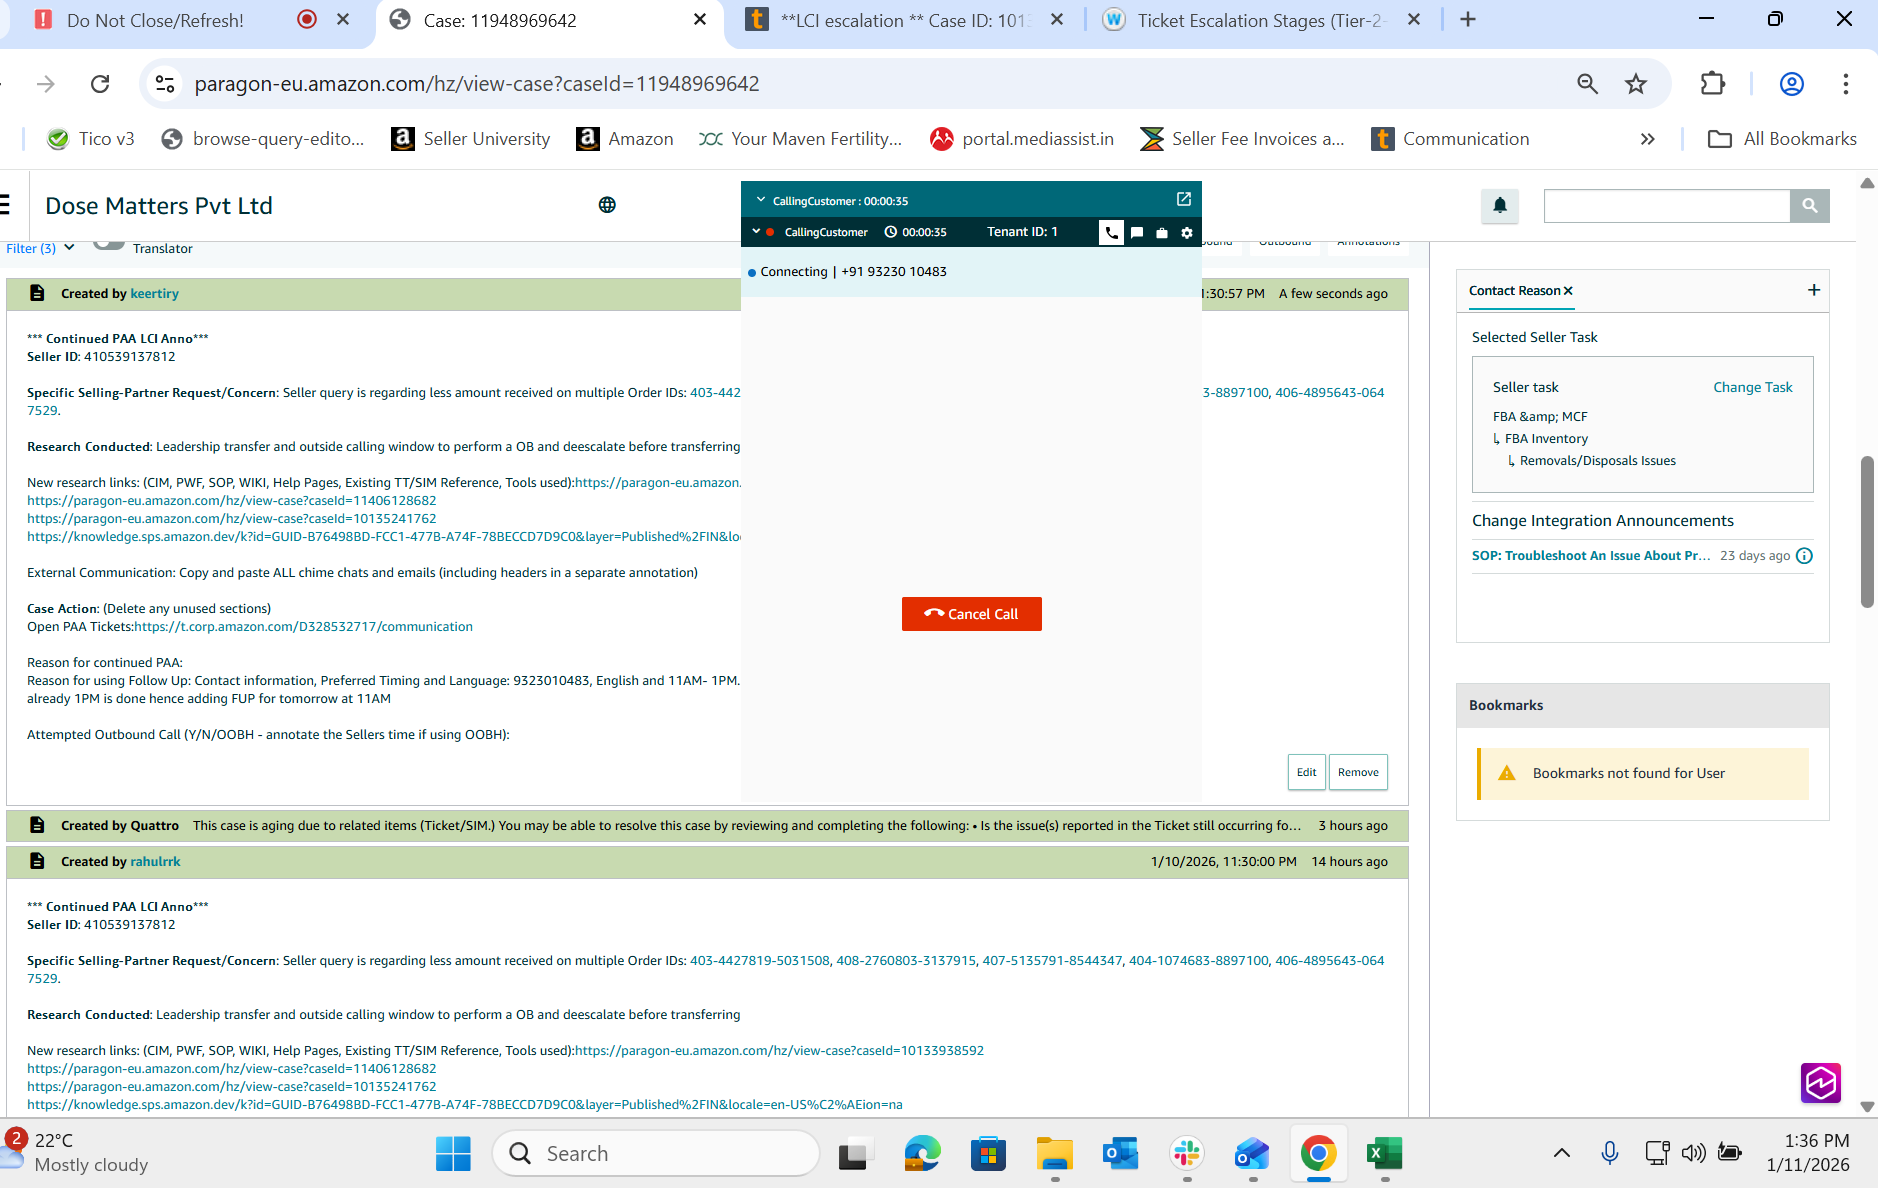Close the Contact Reason tab

tap(1568, 291)
